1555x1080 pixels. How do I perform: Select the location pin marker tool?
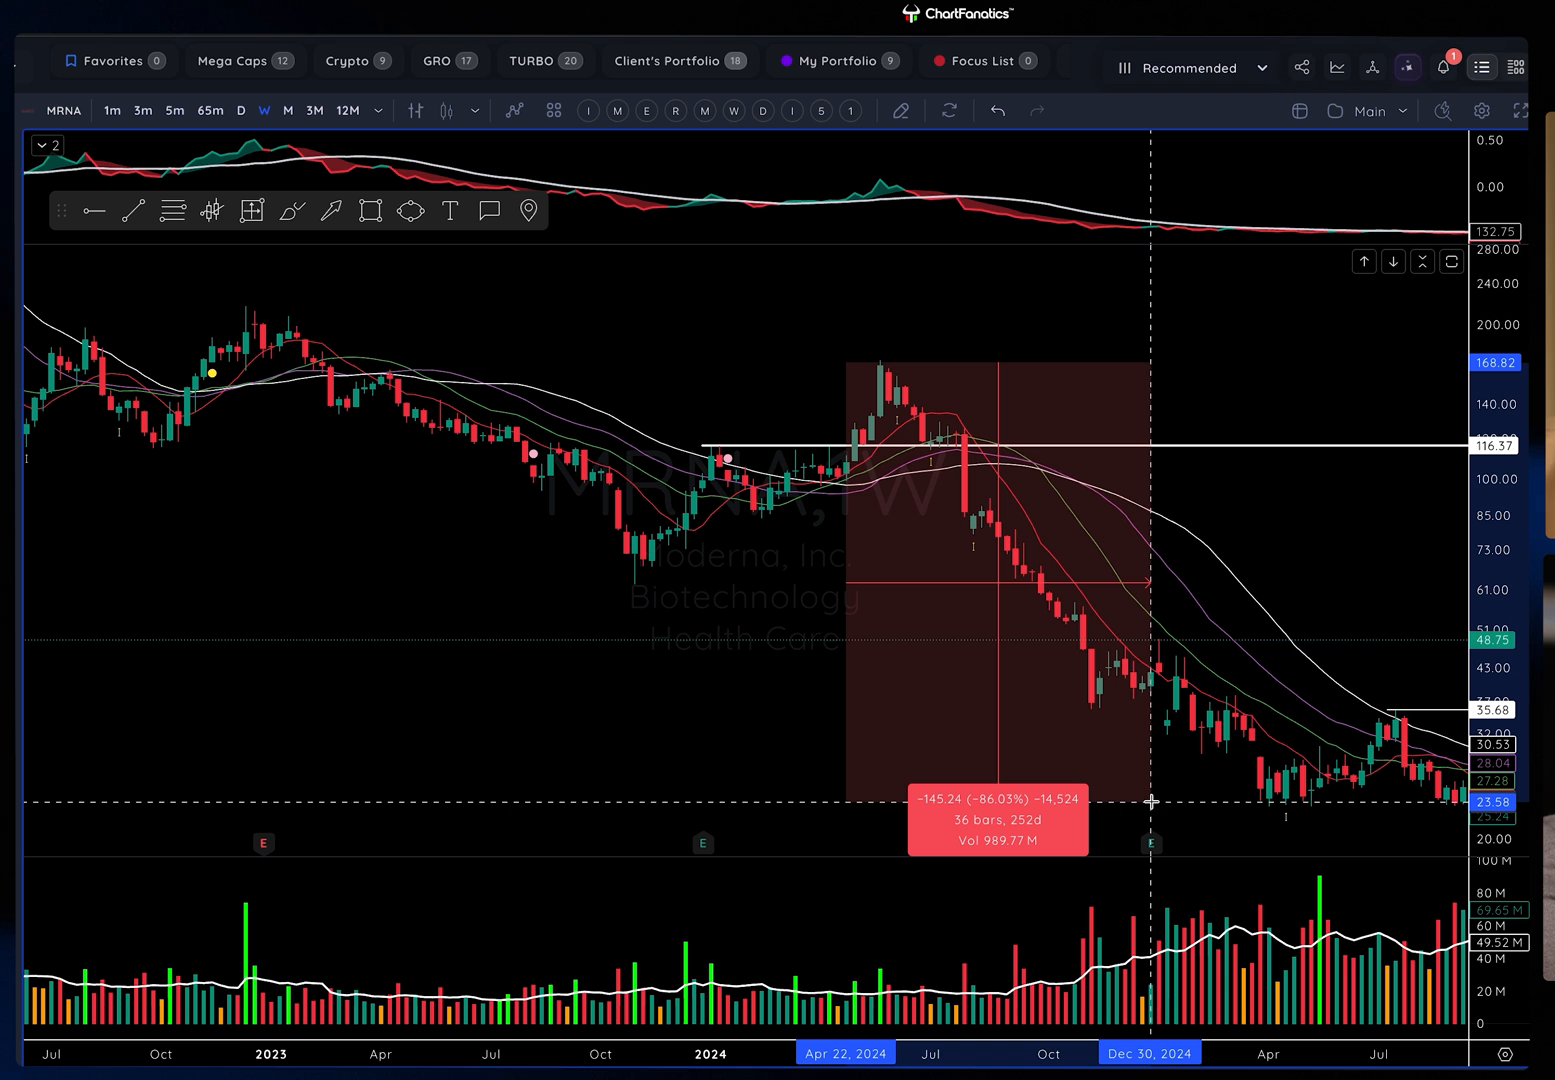pos(529,211)
